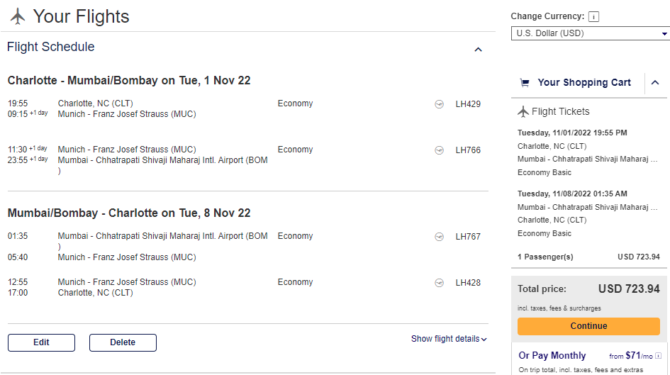Open the Pay Monthly info icon
Image resolution: width=670 pixels, height=375 pixels.
658,356
